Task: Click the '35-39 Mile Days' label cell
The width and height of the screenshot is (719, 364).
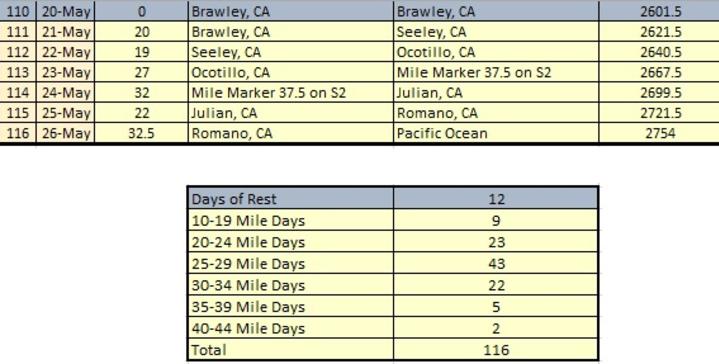Action: (290, 307)
